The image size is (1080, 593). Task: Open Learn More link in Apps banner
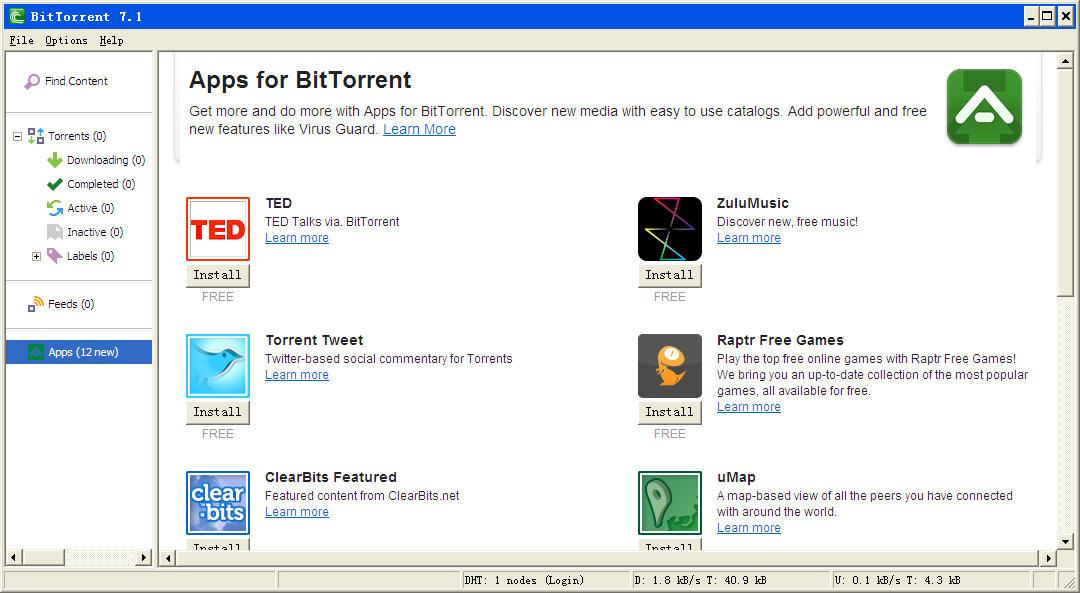pos(419,129)
